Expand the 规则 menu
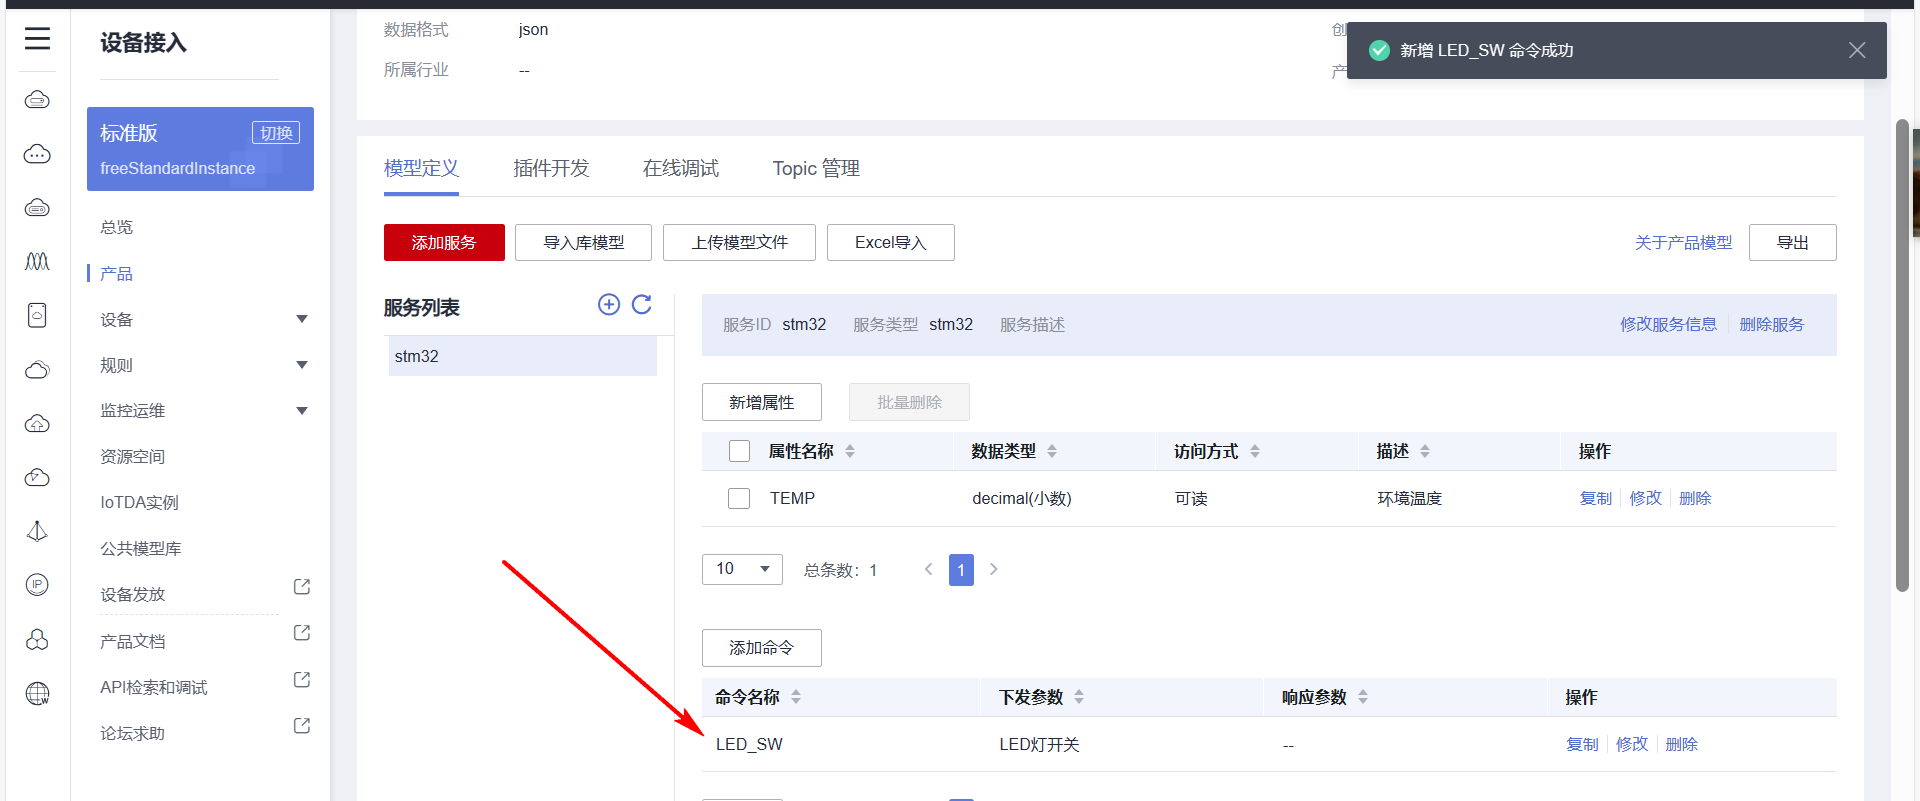The height and width of the screenshot is (801, 1920). pyautogui.click(x=302, y=365)
